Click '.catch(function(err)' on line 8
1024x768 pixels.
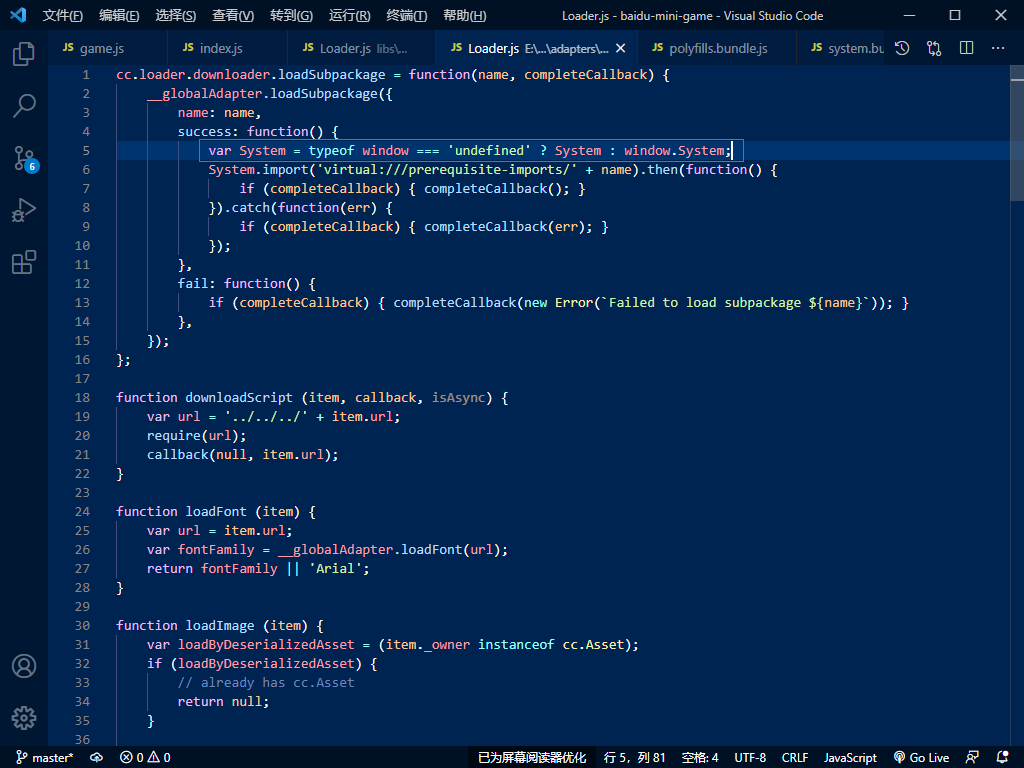click(x=300, y=208)
